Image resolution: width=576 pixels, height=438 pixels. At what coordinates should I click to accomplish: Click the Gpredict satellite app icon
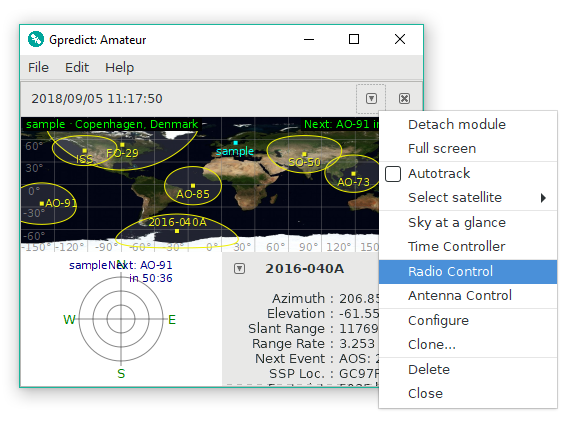(x=36, y=39)
